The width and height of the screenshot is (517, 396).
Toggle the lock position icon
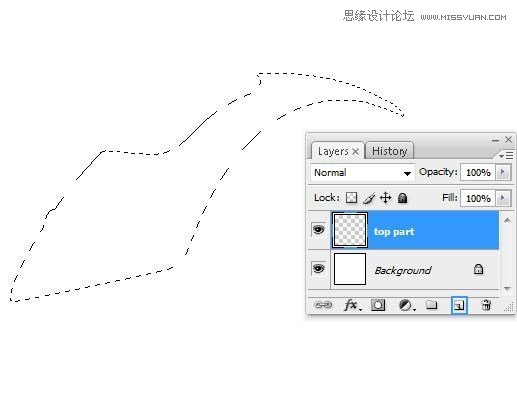coord(385,197)
